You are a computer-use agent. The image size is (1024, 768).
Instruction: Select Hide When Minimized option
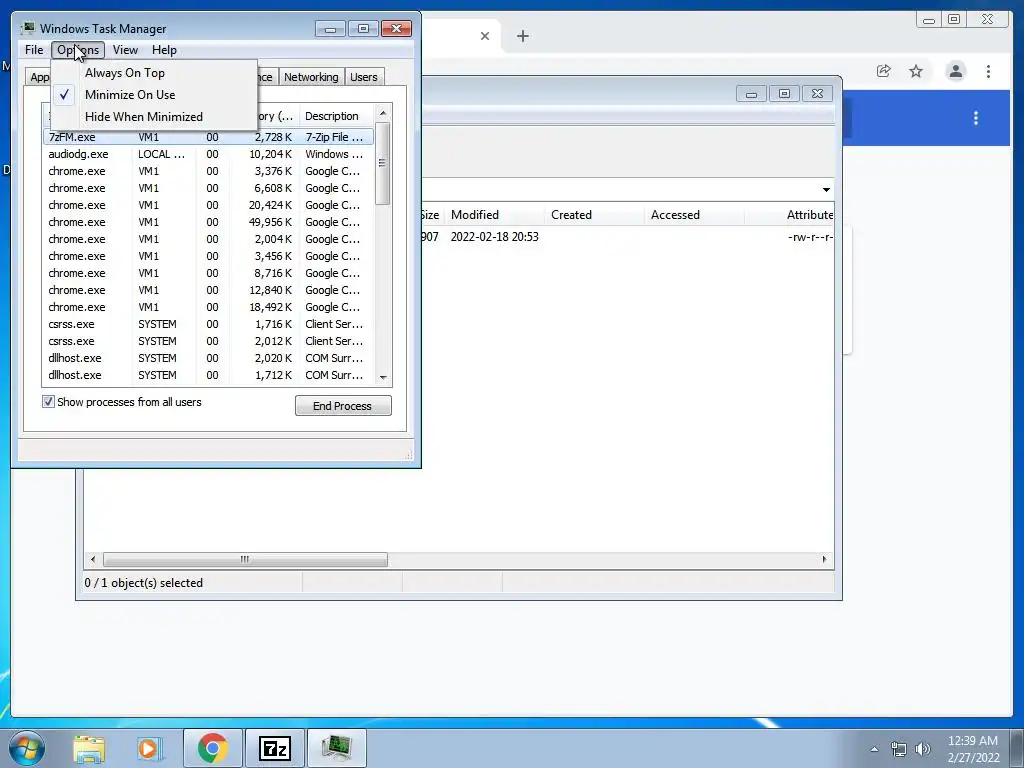154,117
